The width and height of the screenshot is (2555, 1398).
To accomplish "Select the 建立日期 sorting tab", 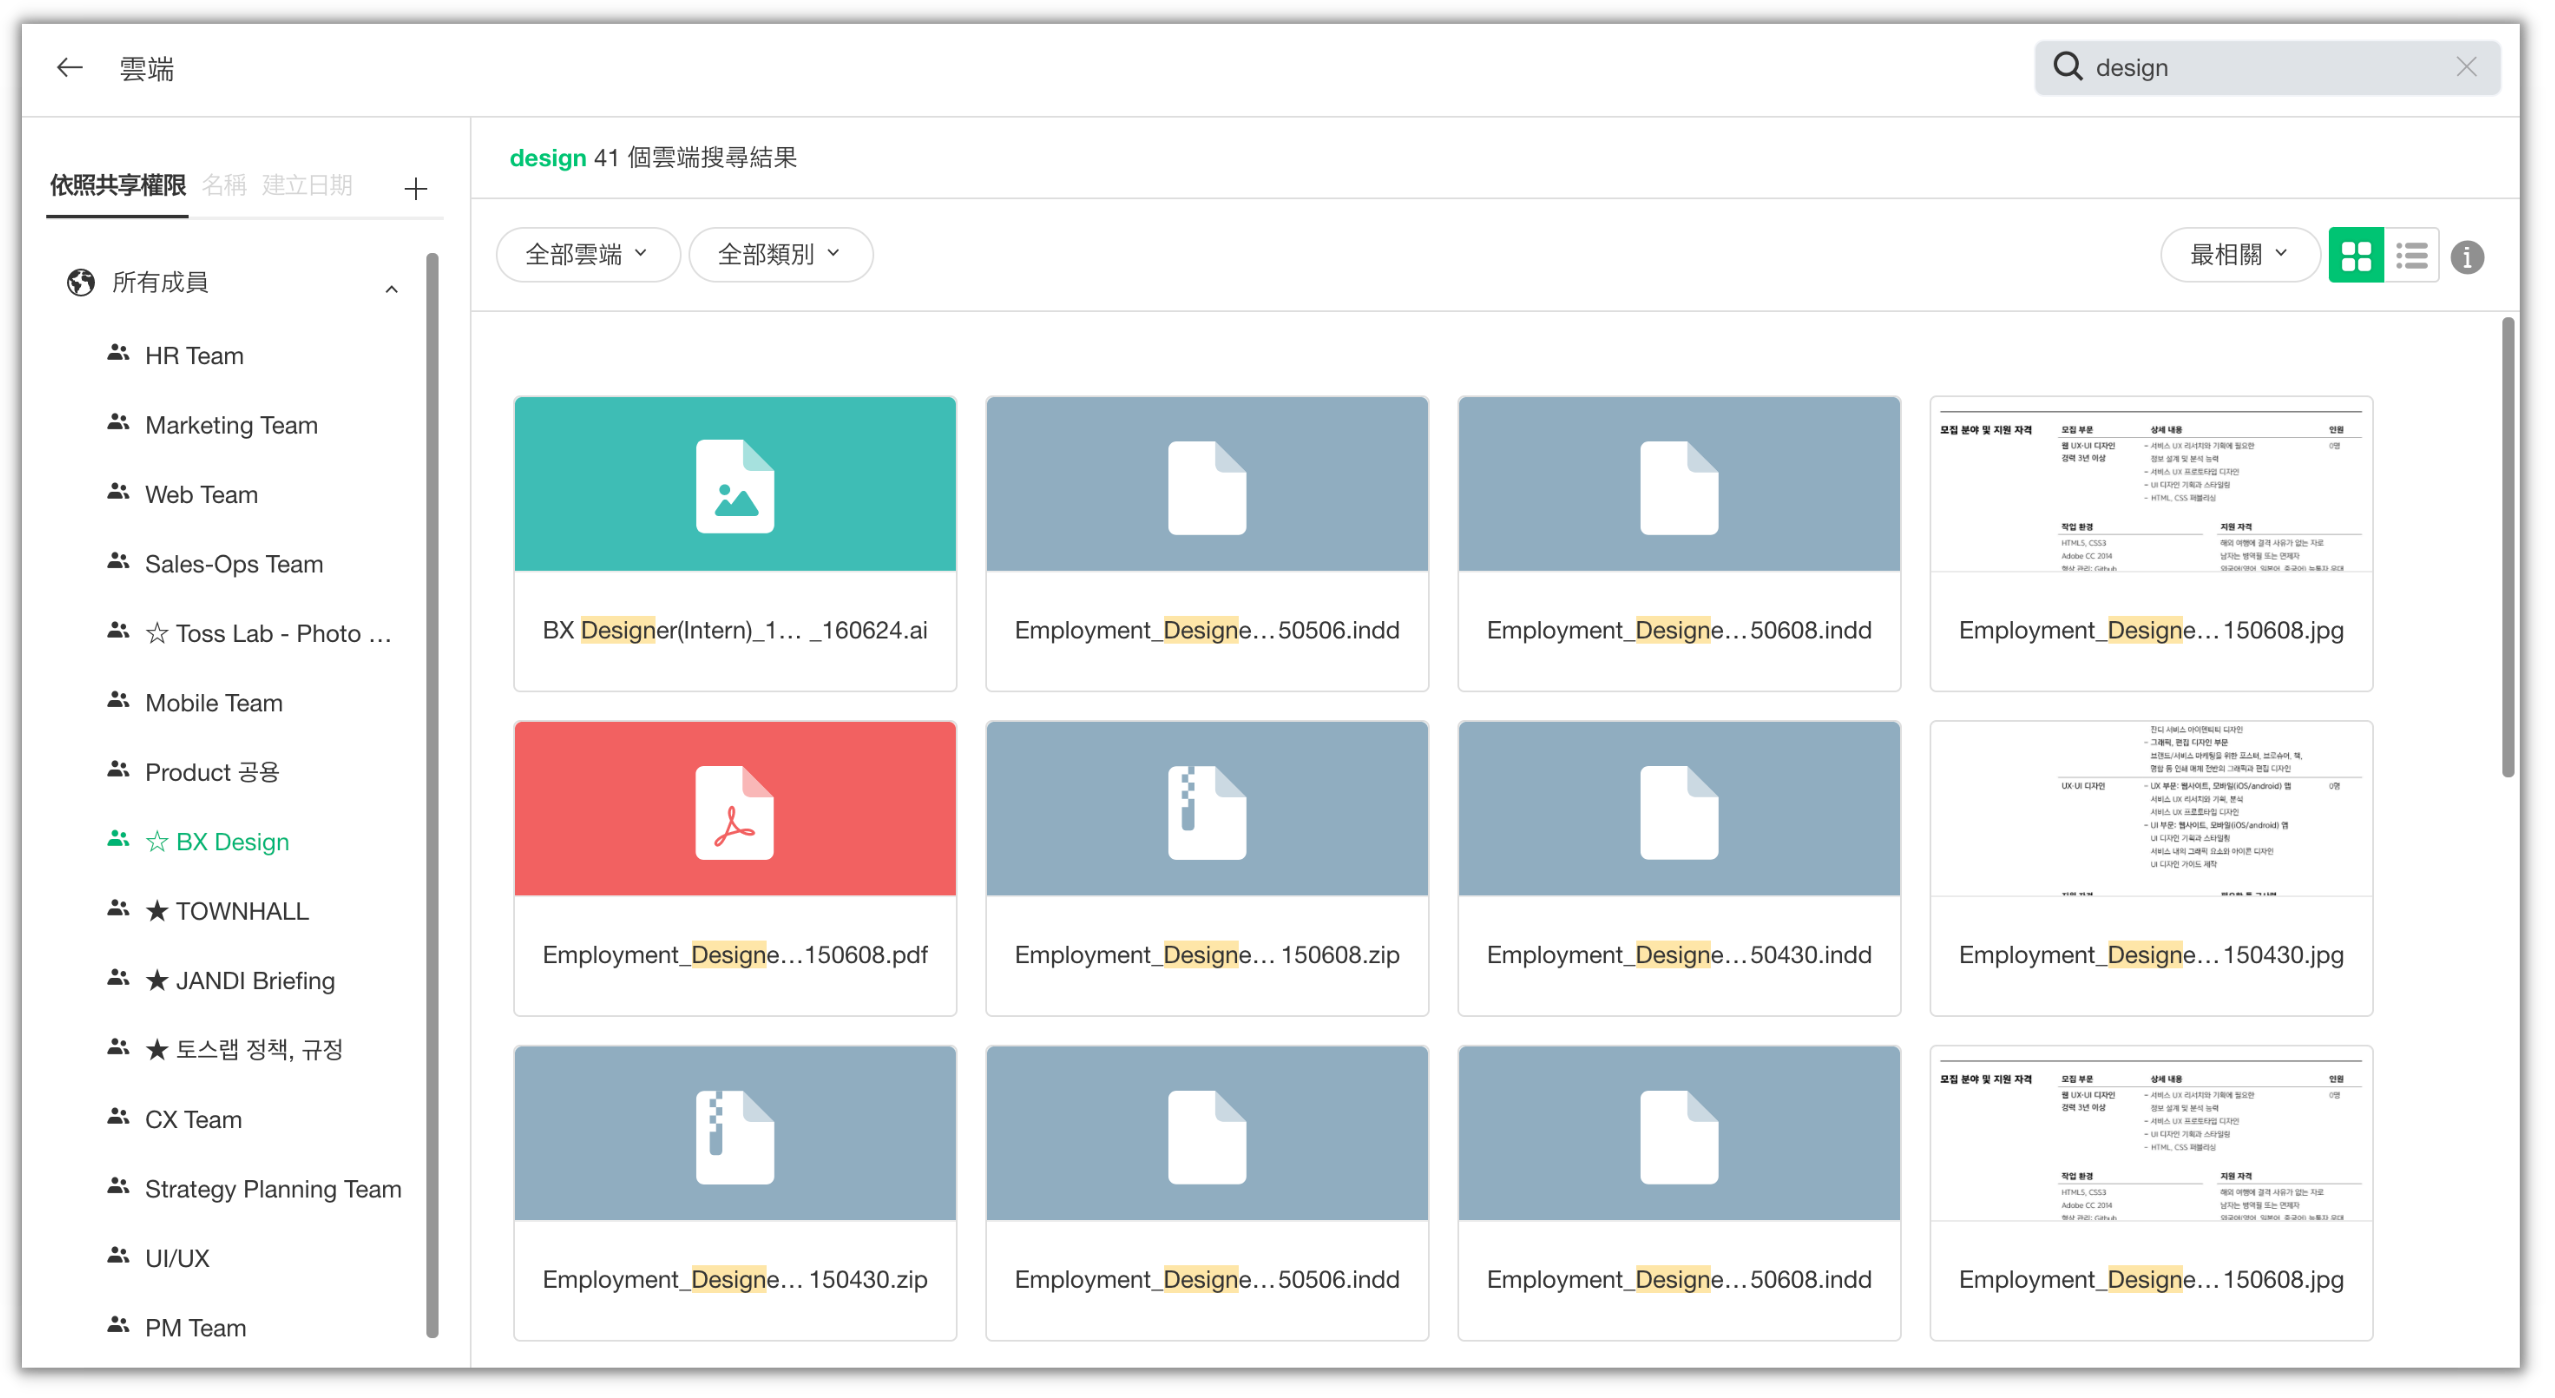I will 307,185.
